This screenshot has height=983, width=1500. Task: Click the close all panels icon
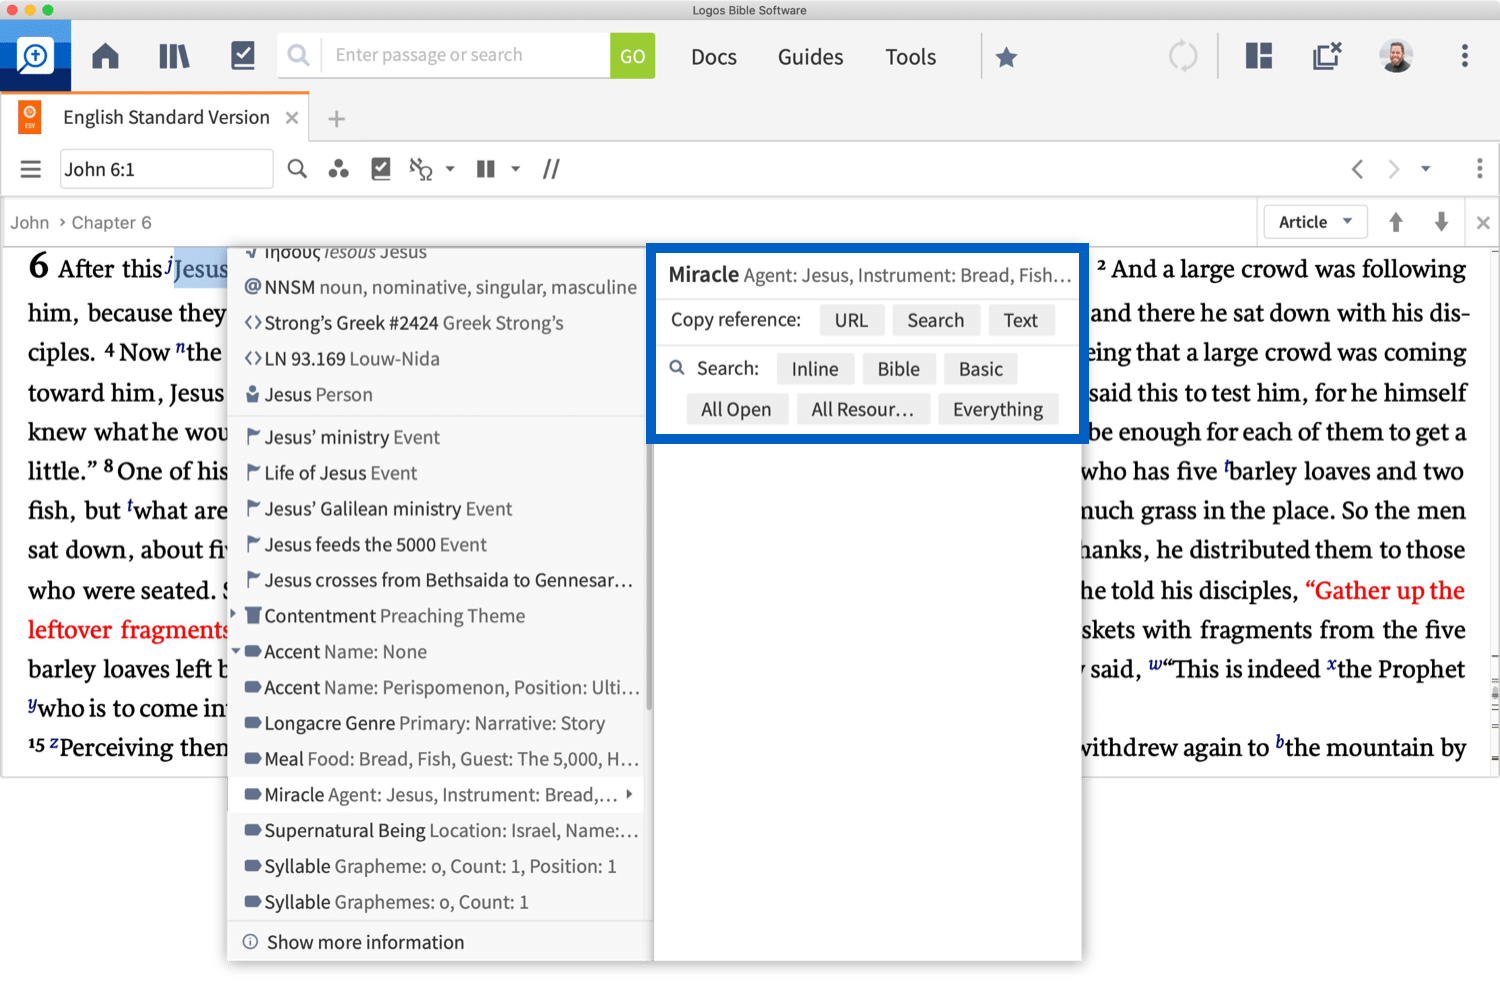[x=1327, y=56]
